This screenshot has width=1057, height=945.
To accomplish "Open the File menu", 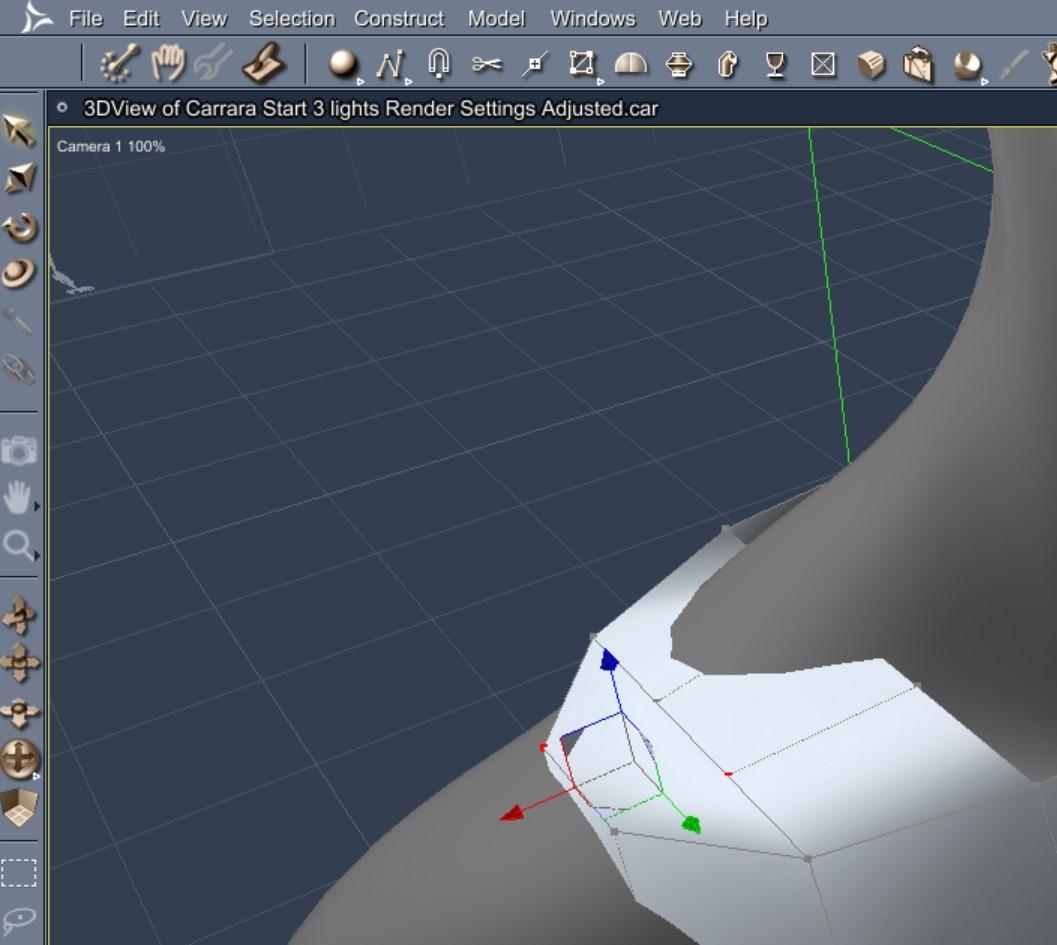I will (x=86, y=18).
